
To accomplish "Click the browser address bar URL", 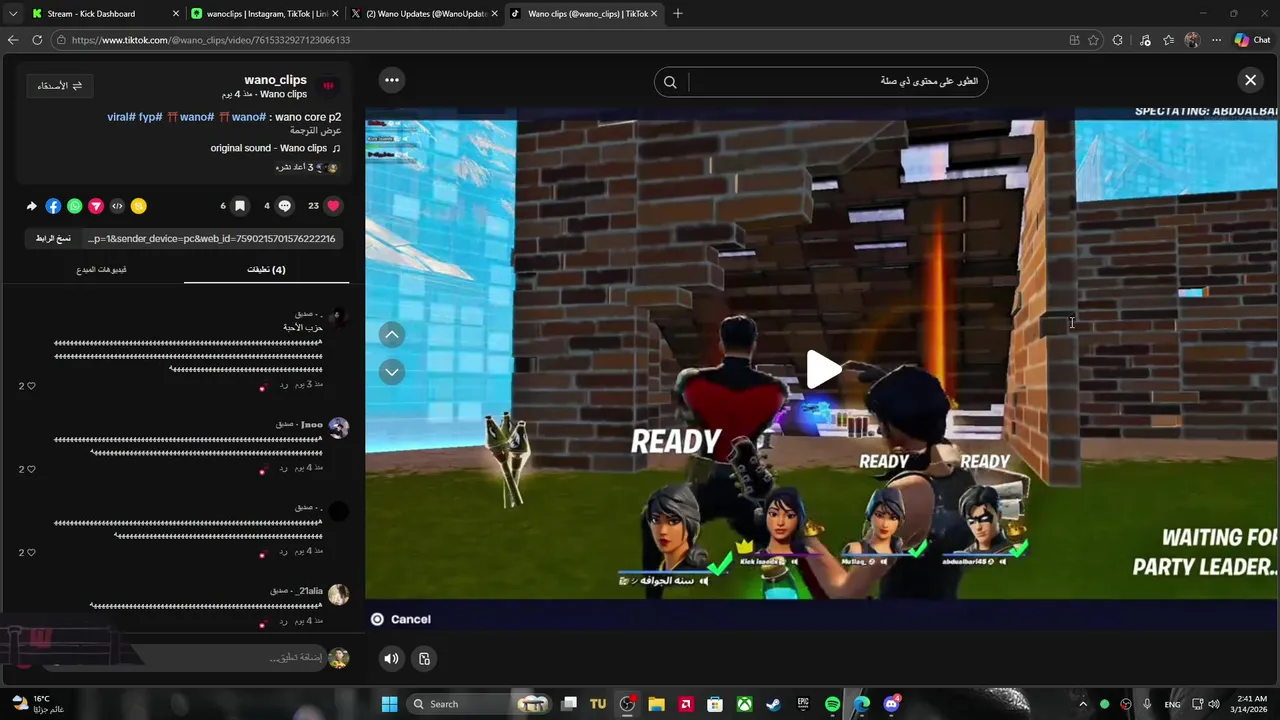I will [211, 40].
